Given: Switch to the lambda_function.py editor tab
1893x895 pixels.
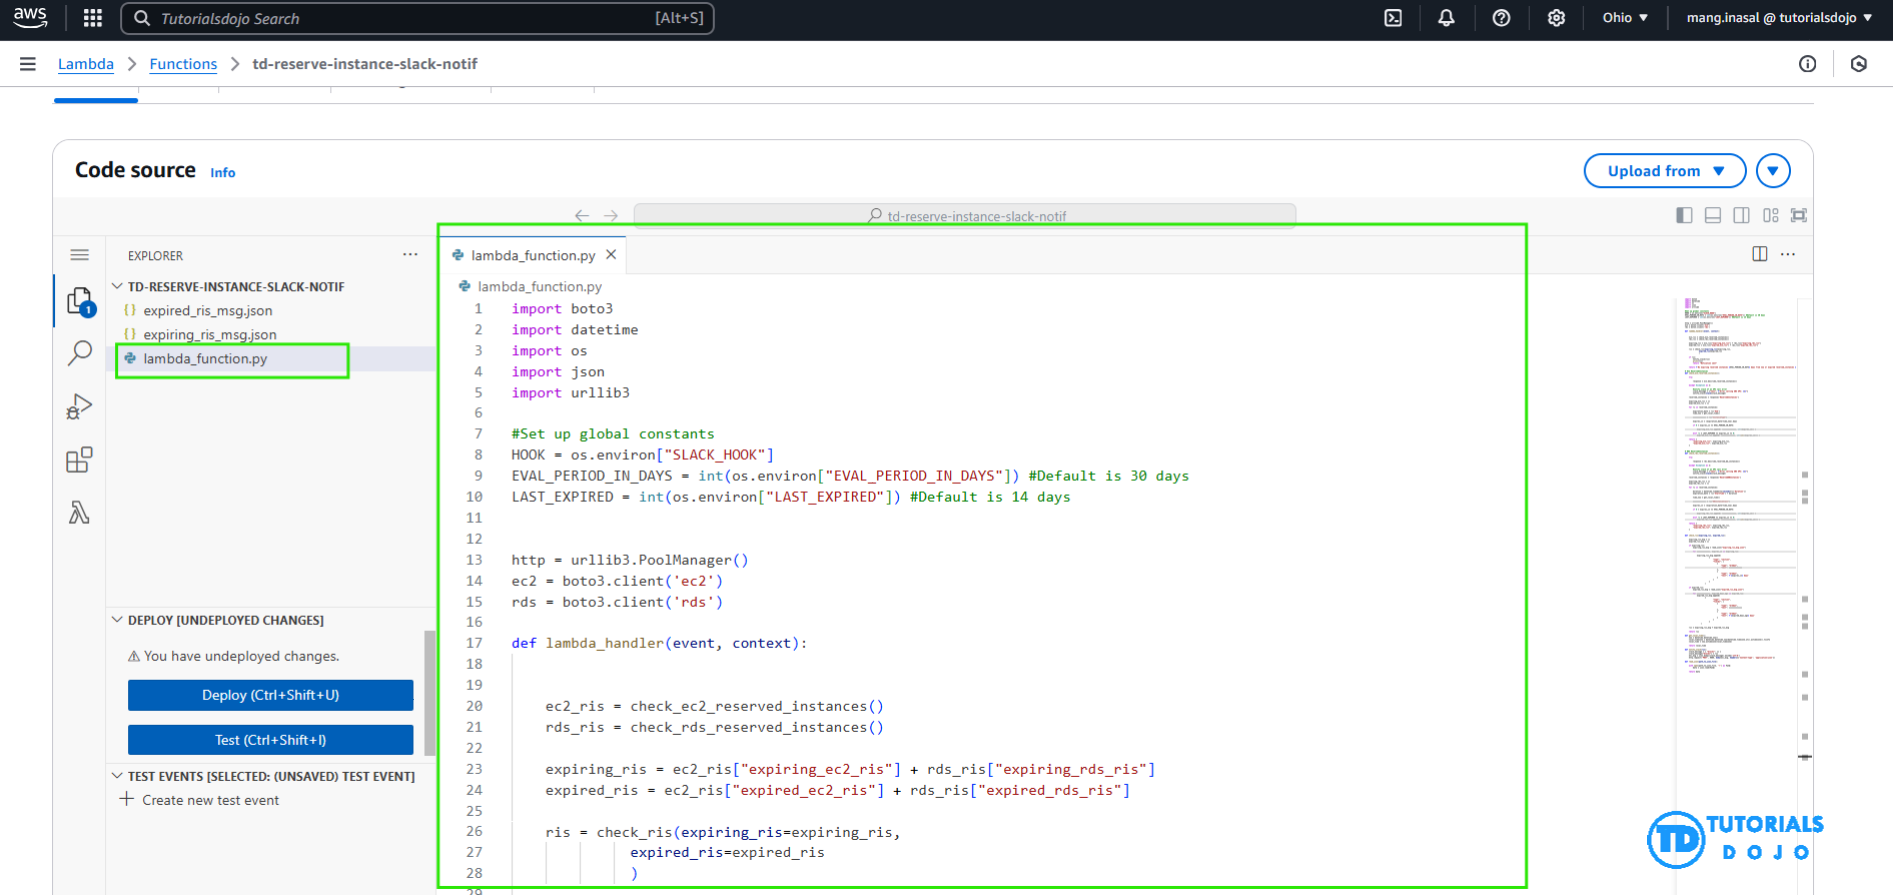Looking at the screenshot, I should pyautogui.click(x=532, y=256).
